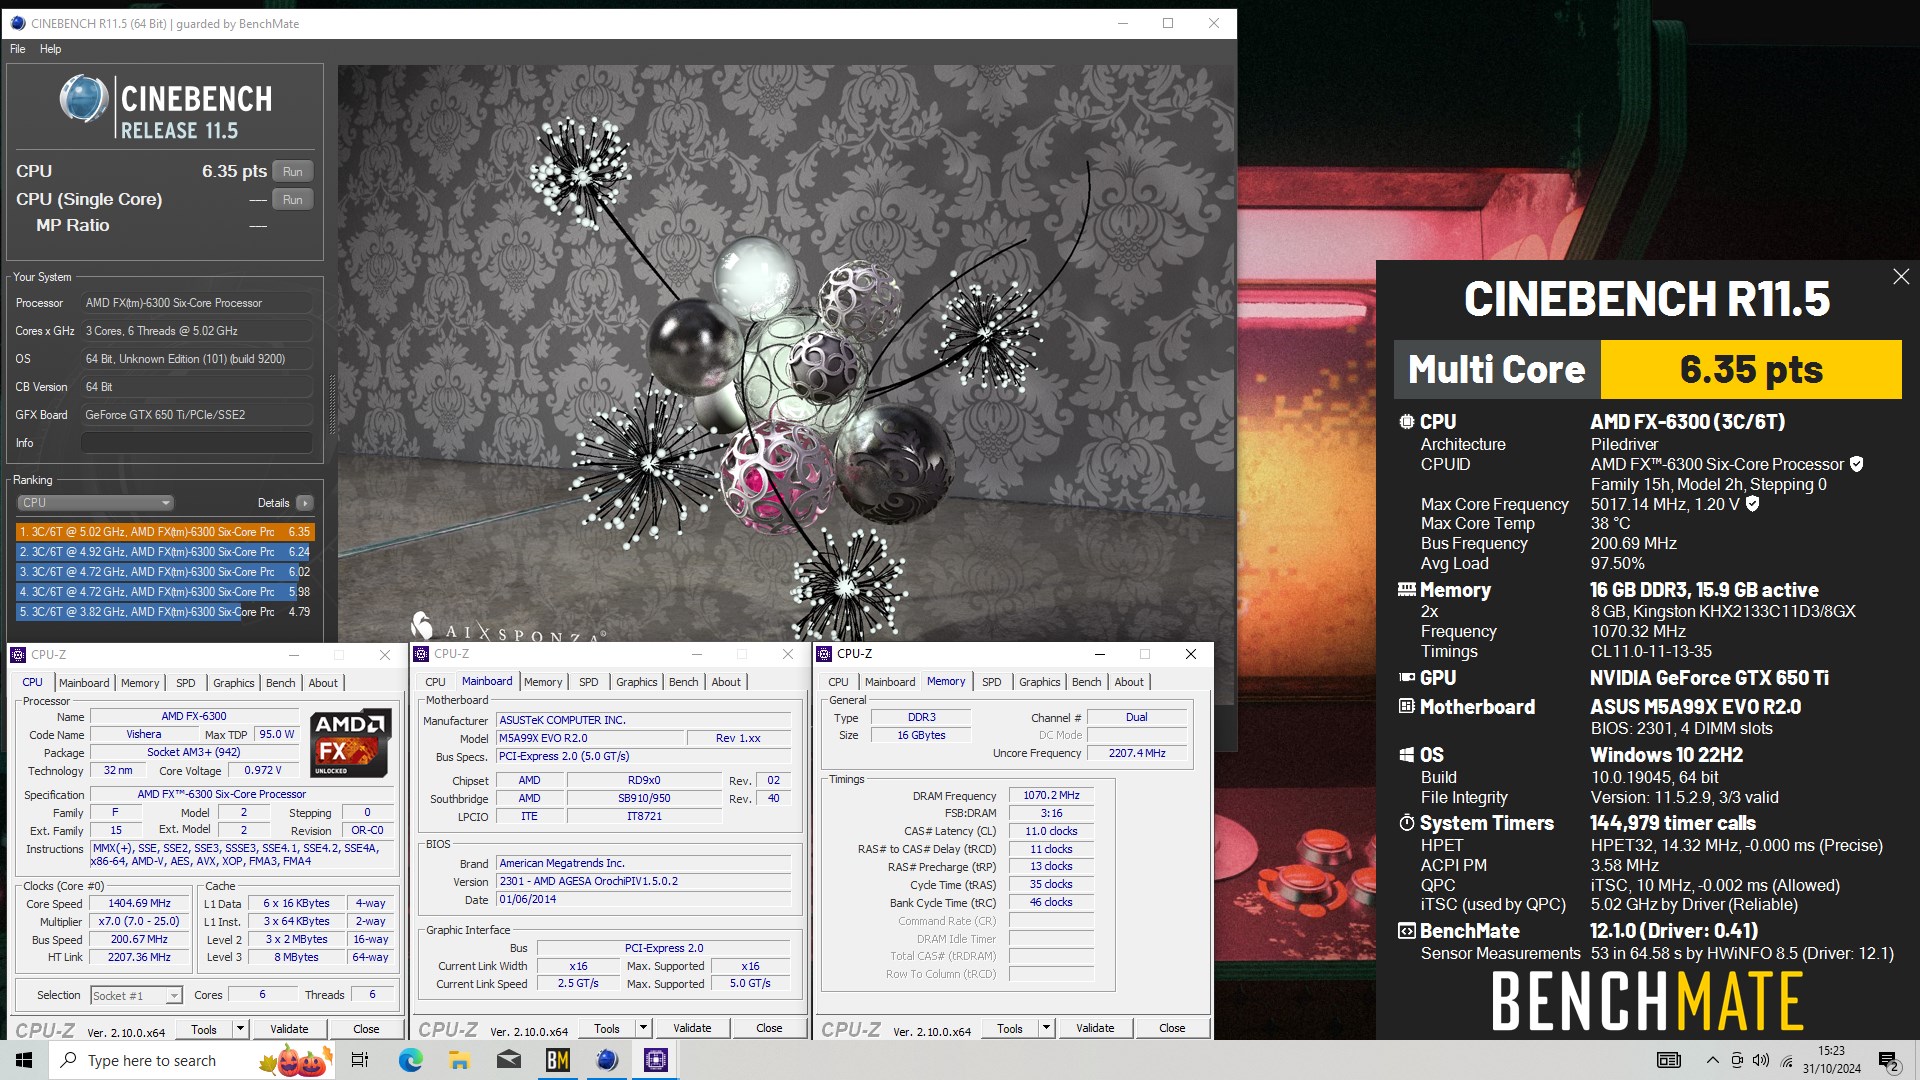Show hidden system tray icons
Viewport: 1920px width, 1080px height.
[x=1712, y=1060]
